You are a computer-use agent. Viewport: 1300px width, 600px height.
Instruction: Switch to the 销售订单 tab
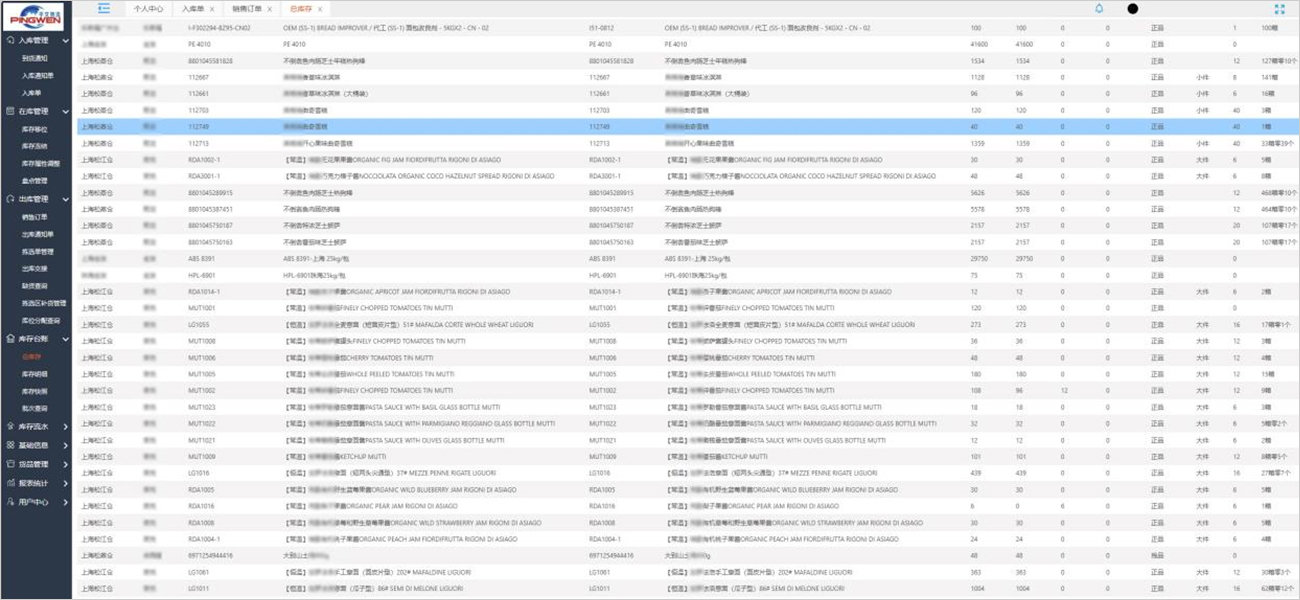click(x=245, y=9)
